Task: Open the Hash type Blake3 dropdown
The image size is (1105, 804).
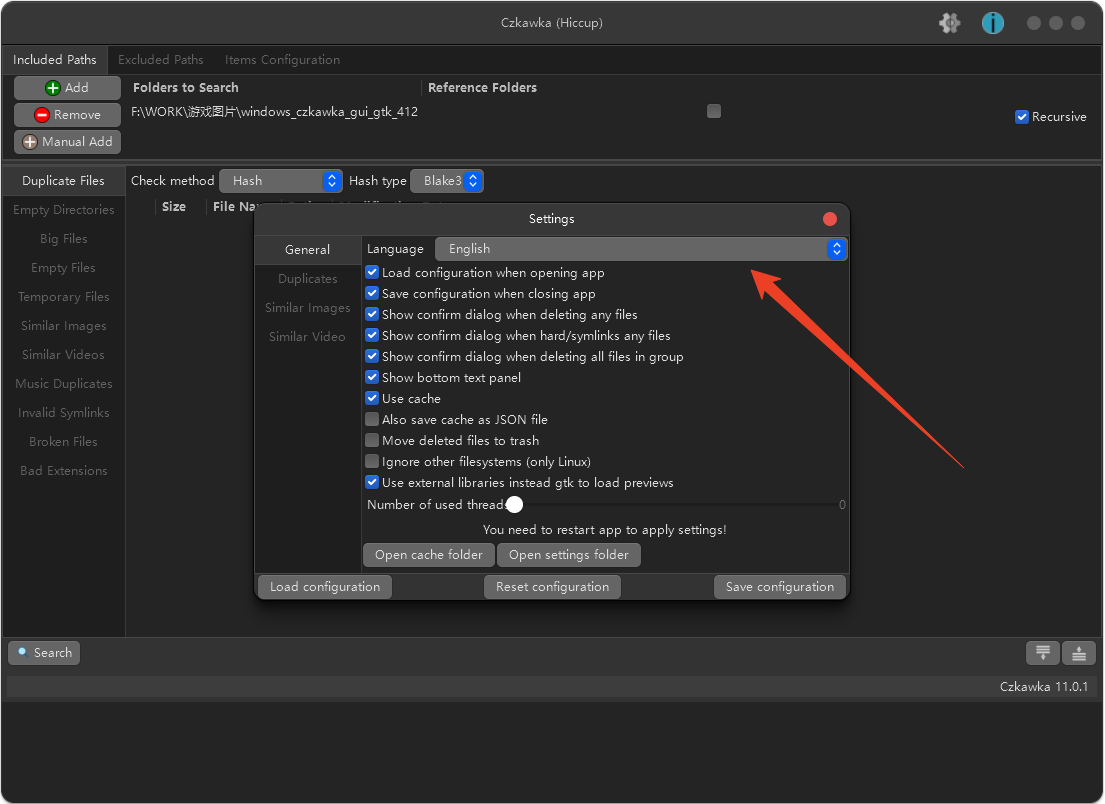Action: 447,181
